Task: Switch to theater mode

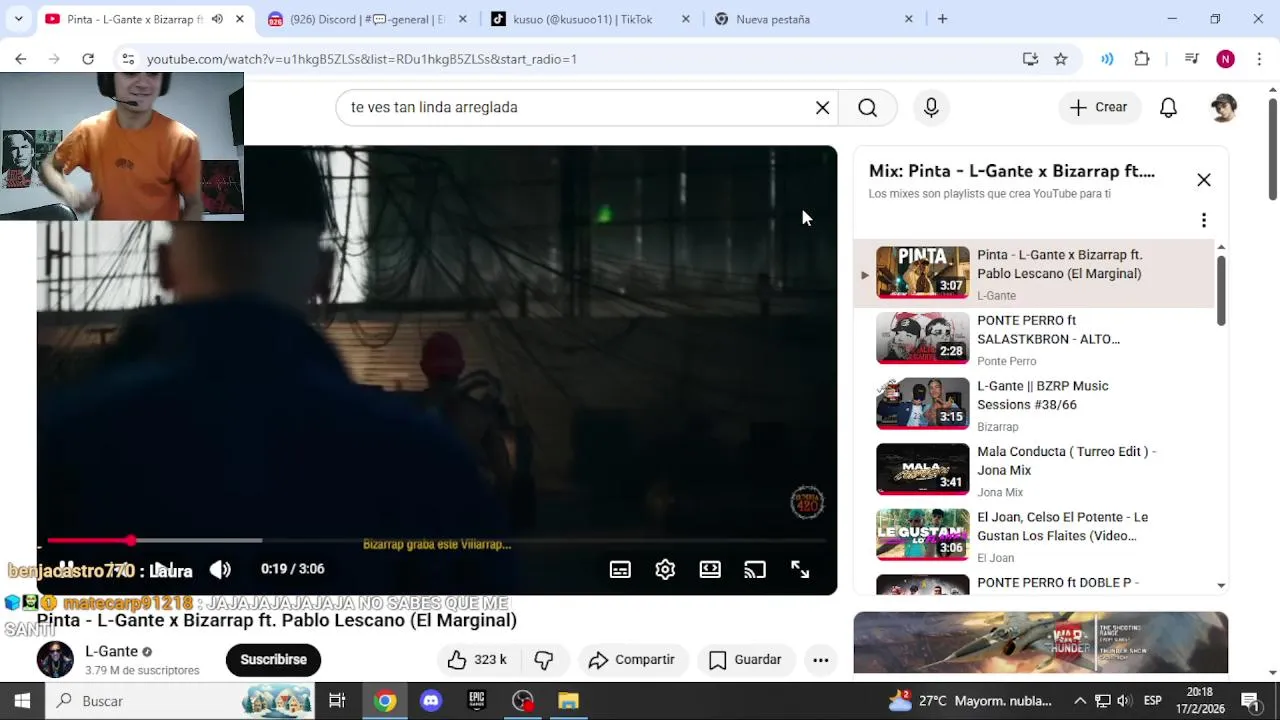Action: pyautogui.click(x=710, y=569)
